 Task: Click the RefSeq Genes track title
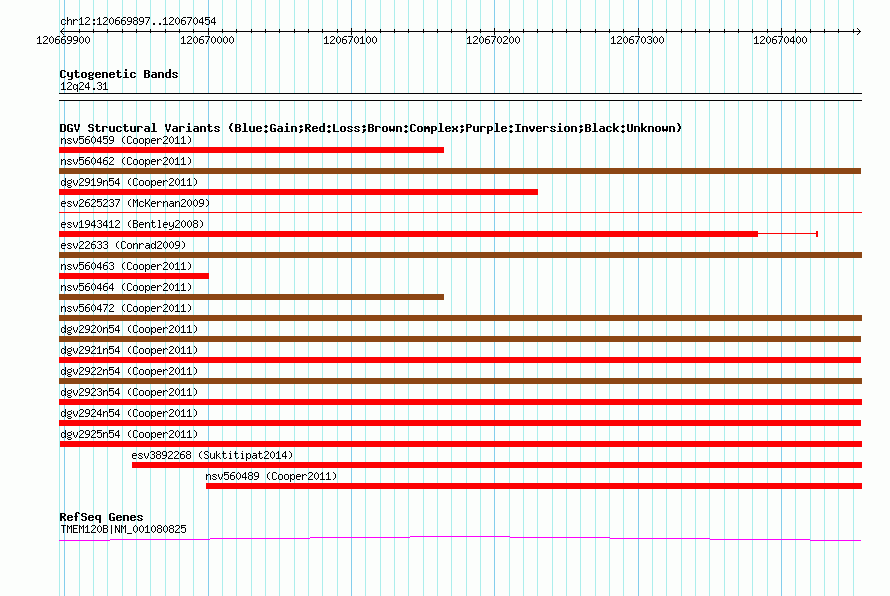coord(101,517)
